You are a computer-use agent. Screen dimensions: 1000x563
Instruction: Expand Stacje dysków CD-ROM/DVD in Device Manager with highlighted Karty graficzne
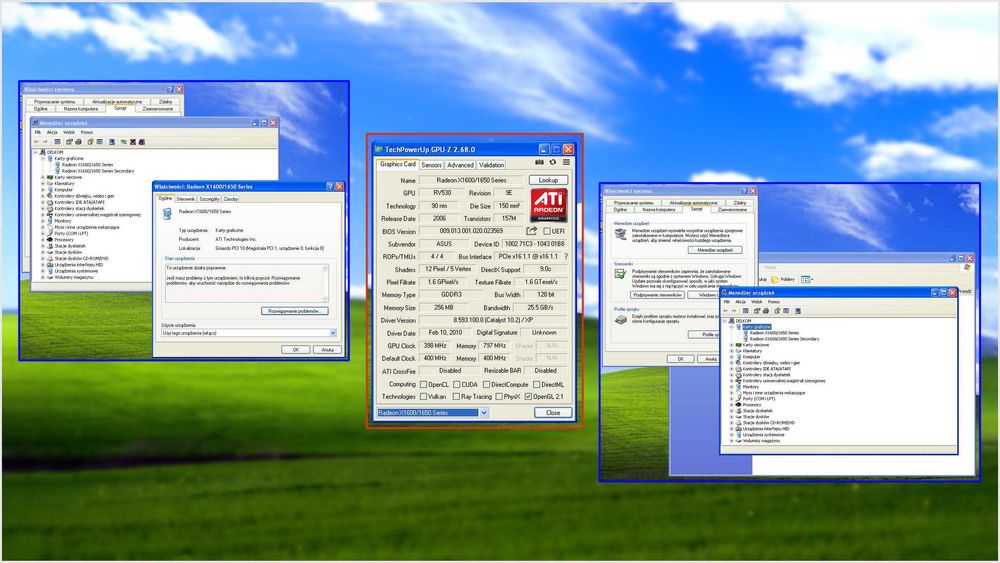coord(732,422)
